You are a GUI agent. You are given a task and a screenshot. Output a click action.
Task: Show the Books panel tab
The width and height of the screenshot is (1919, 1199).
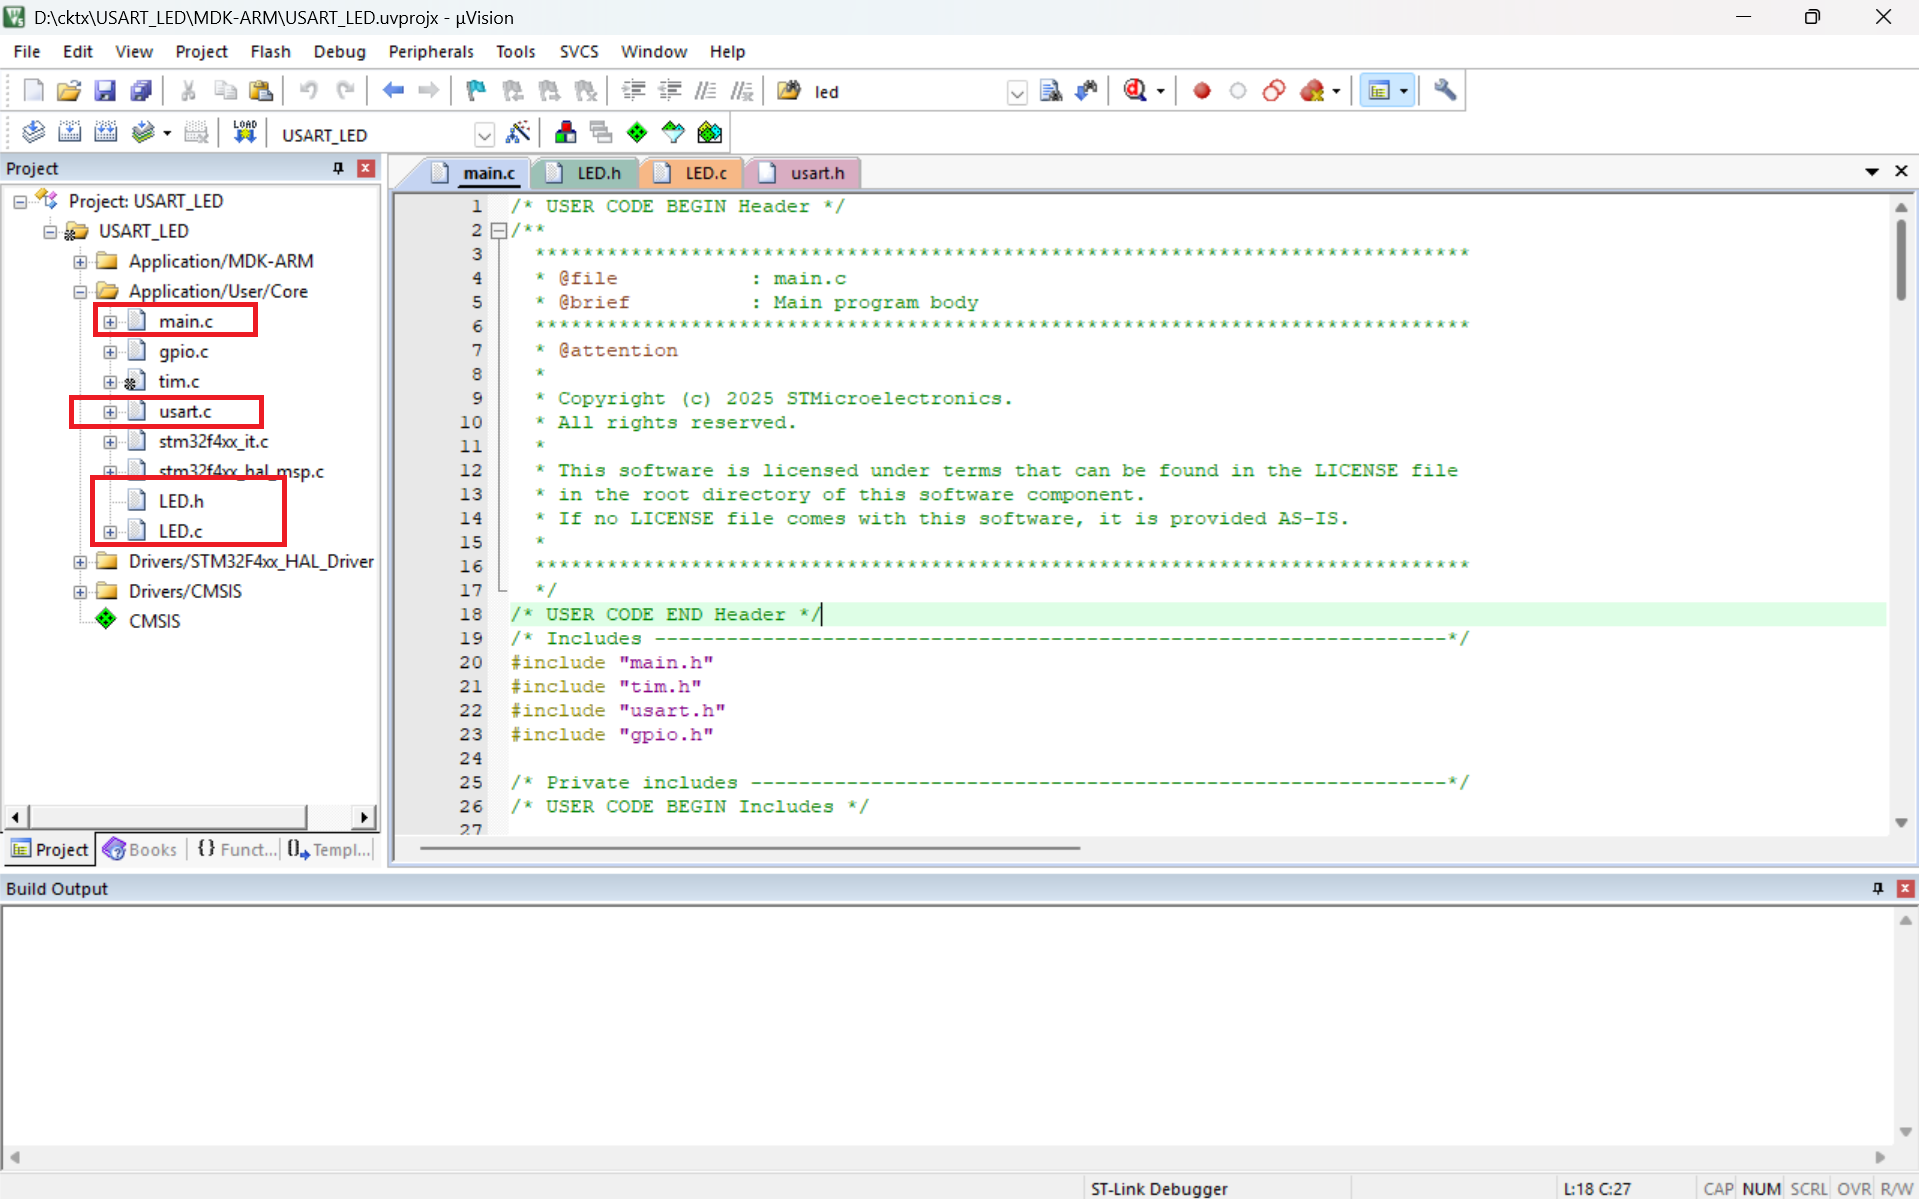[x=141, y=849]
